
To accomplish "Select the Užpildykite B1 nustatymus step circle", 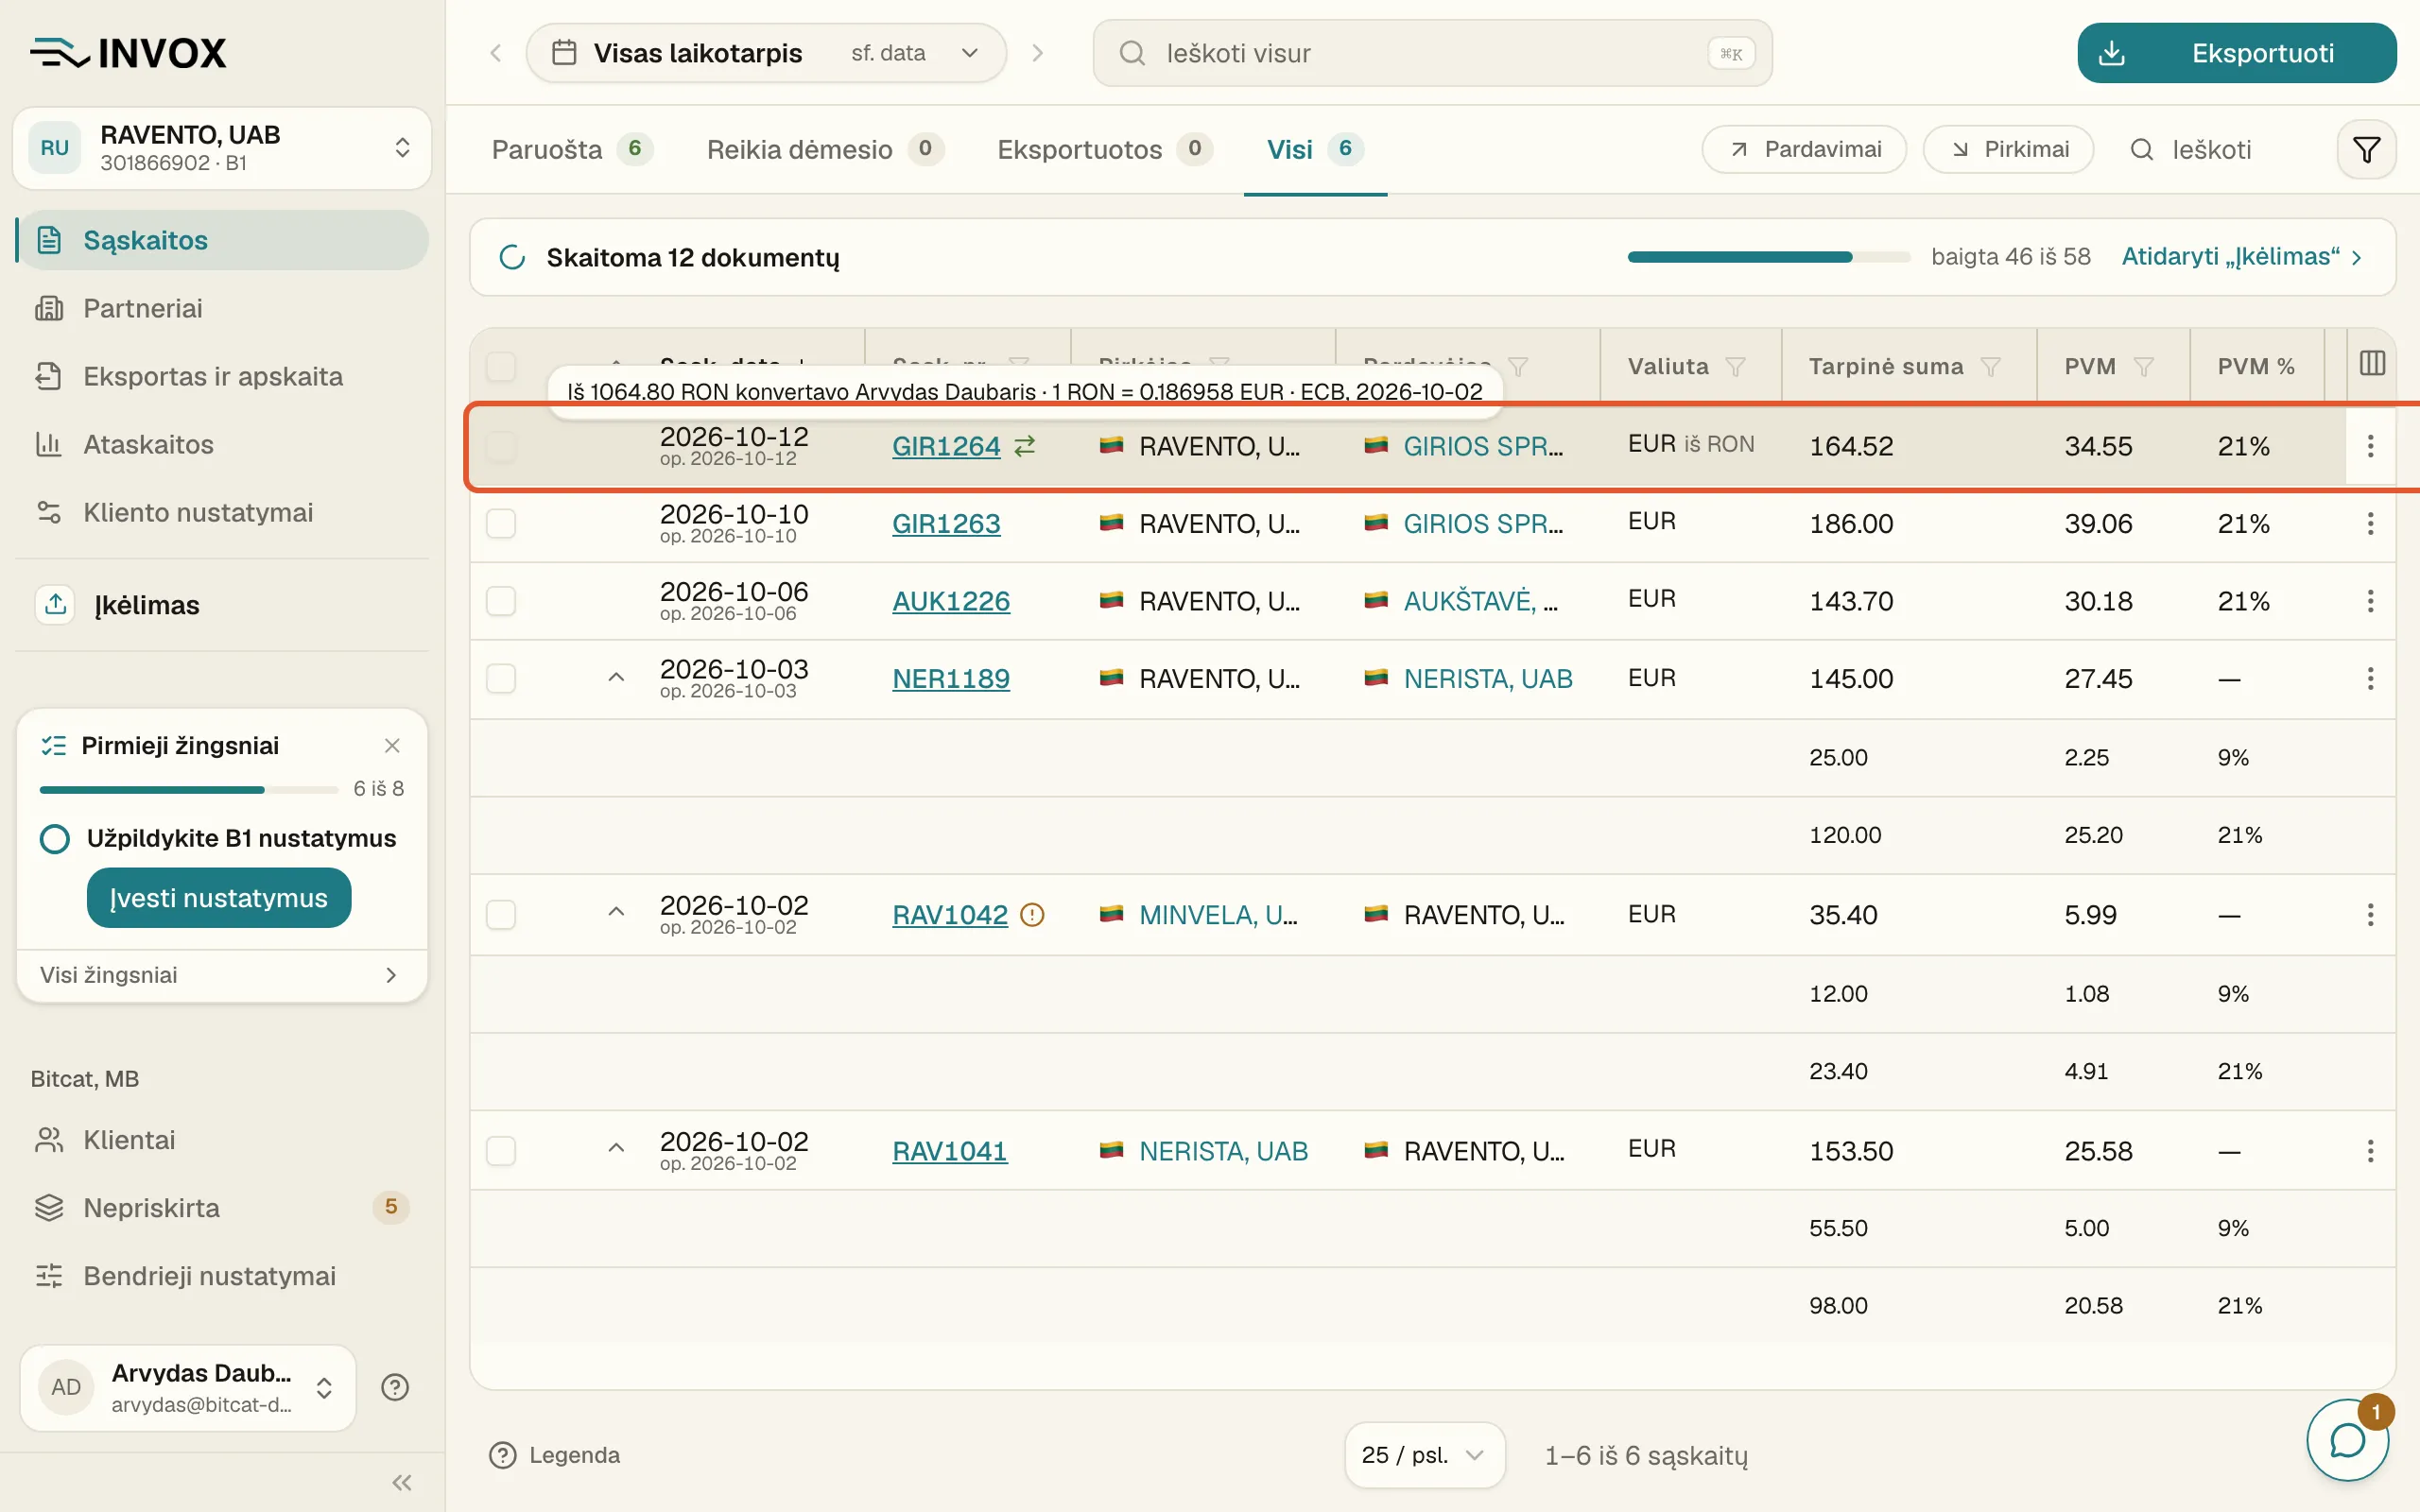I will tap(55, 838).
